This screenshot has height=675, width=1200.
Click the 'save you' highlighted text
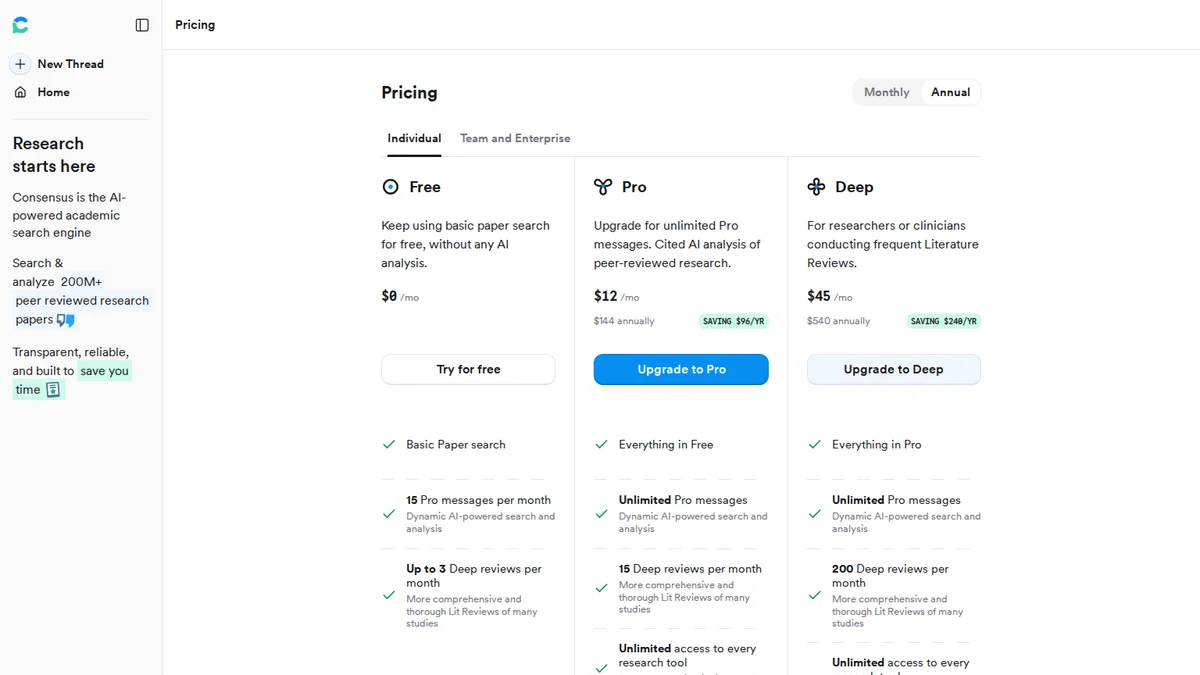tap(105, 371)
